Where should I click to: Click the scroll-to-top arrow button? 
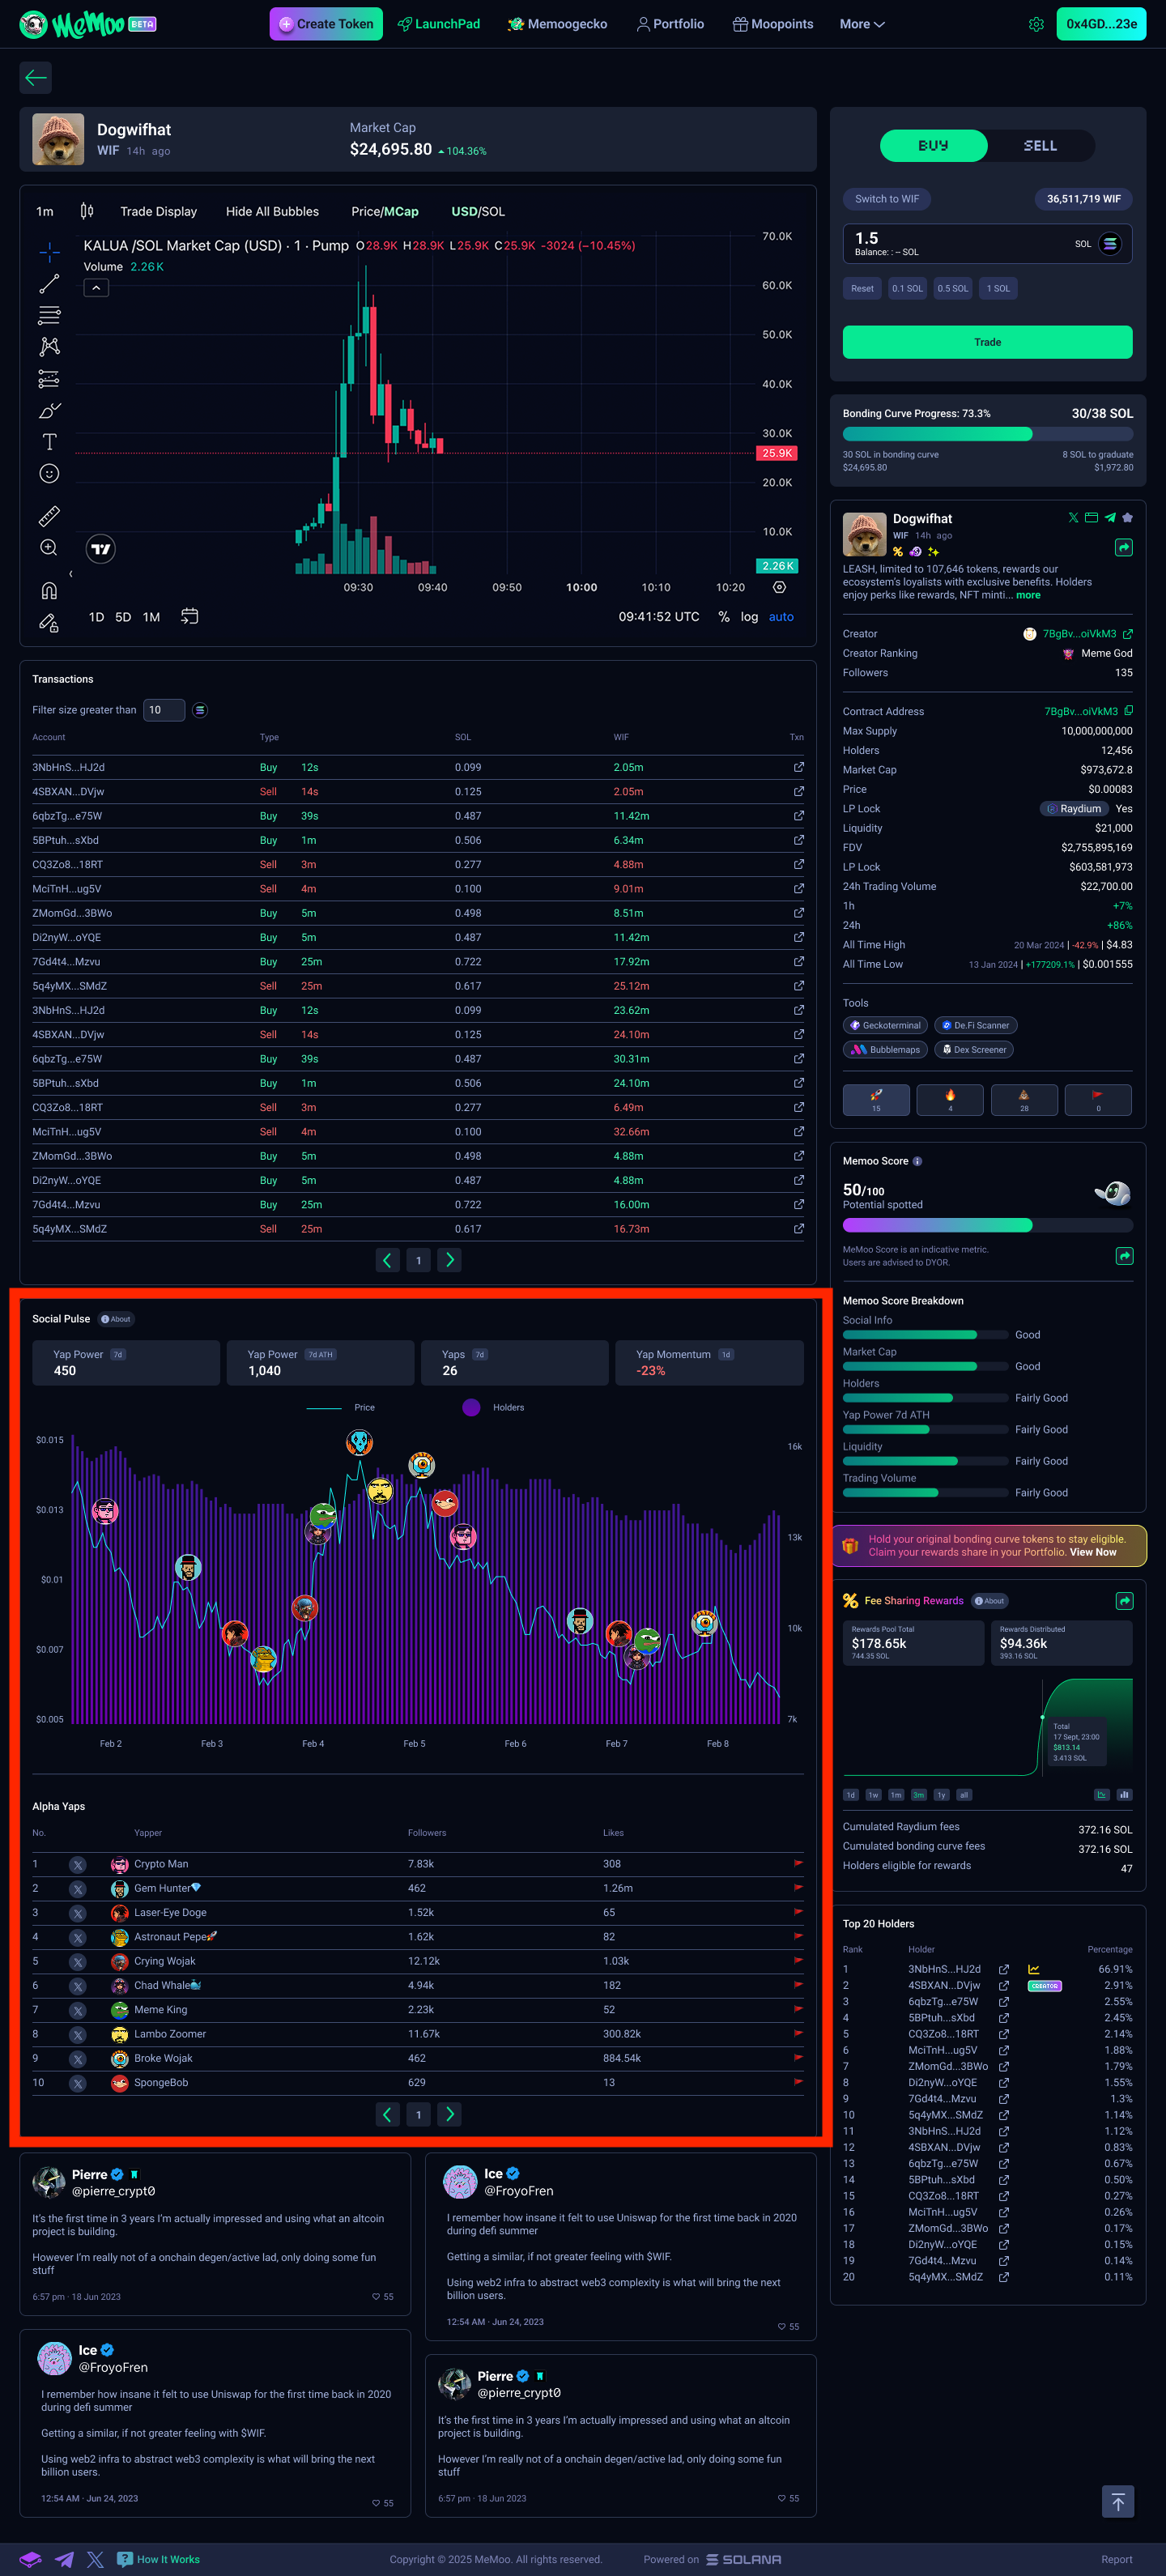(1117, 2501)
